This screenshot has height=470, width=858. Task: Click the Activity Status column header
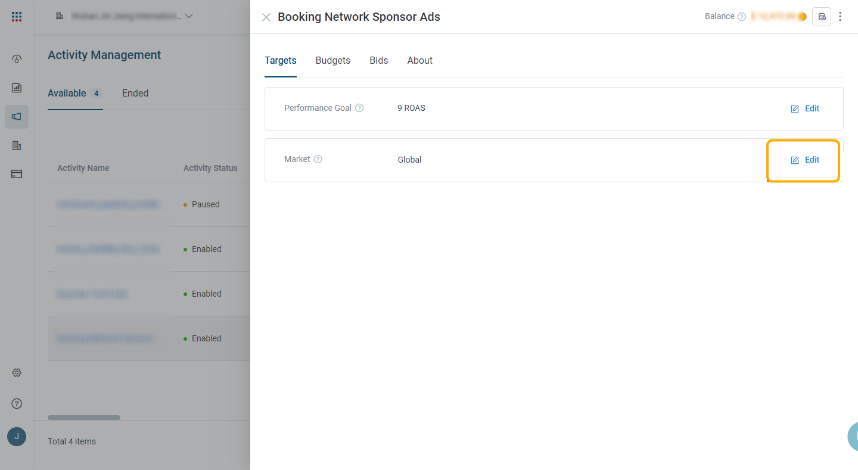click(210, 168)
